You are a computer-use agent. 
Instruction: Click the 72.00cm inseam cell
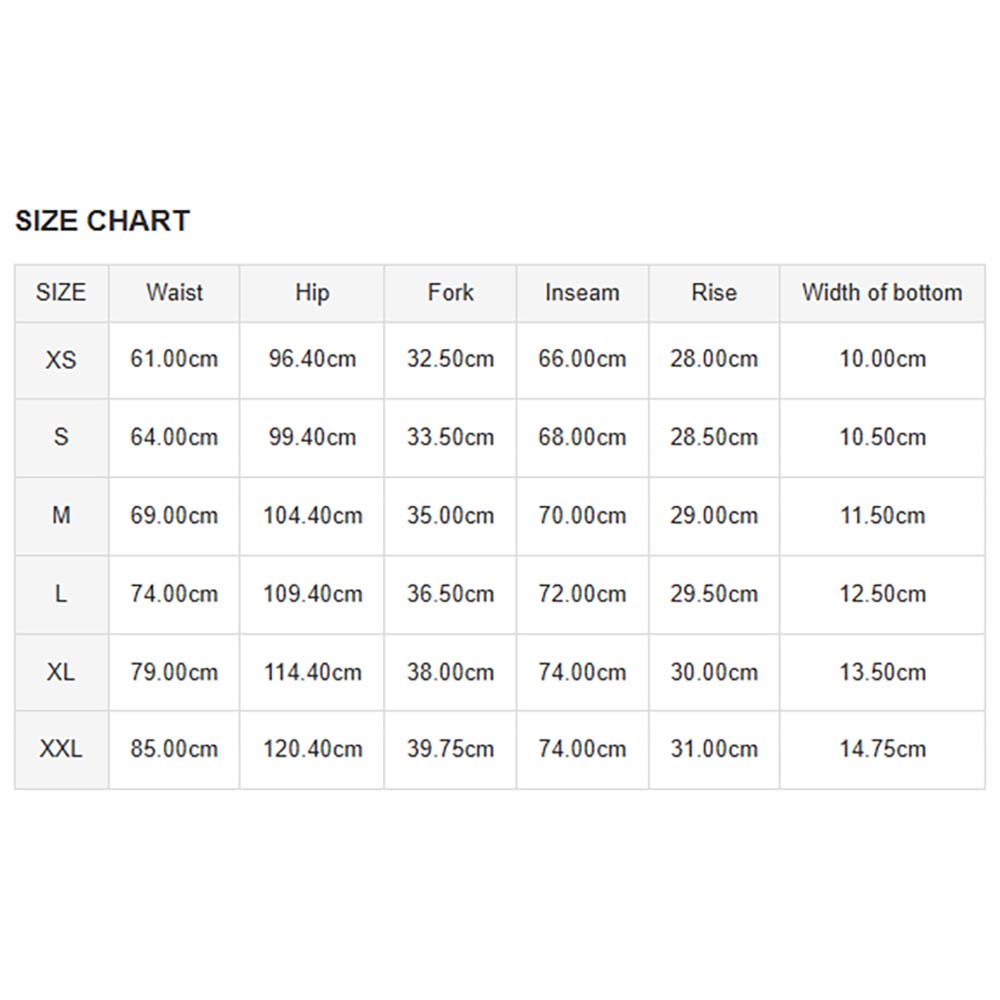click(x=582, y=594)
